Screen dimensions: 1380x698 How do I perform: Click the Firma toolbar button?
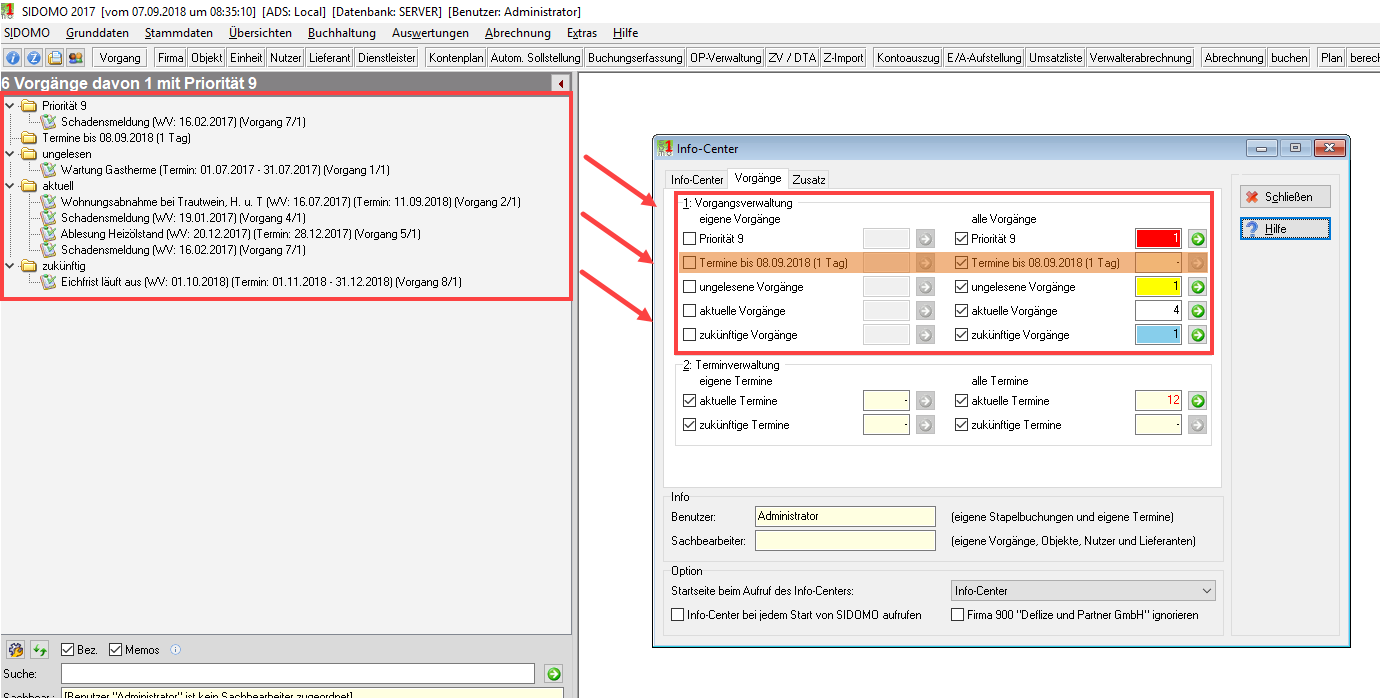[x=171, y=58]
